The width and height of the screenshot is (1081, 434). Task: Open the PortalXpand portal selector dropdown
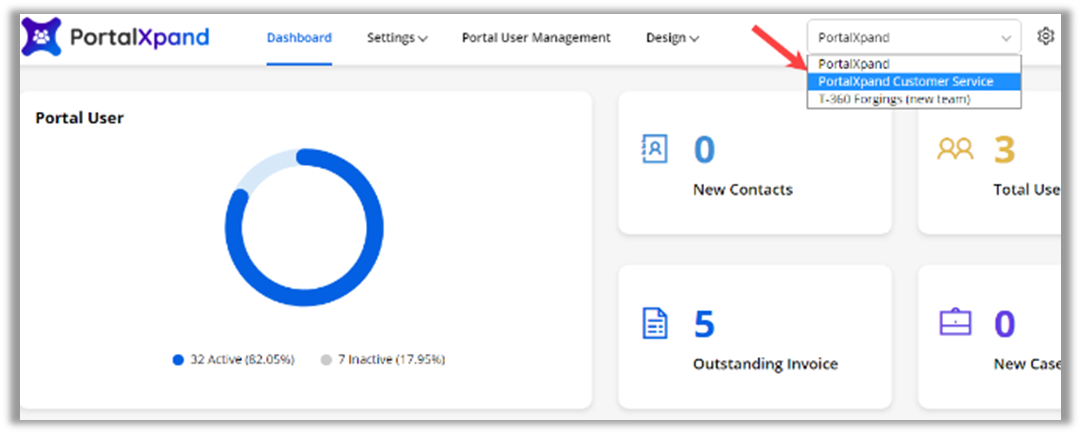[x=914, y=38]
